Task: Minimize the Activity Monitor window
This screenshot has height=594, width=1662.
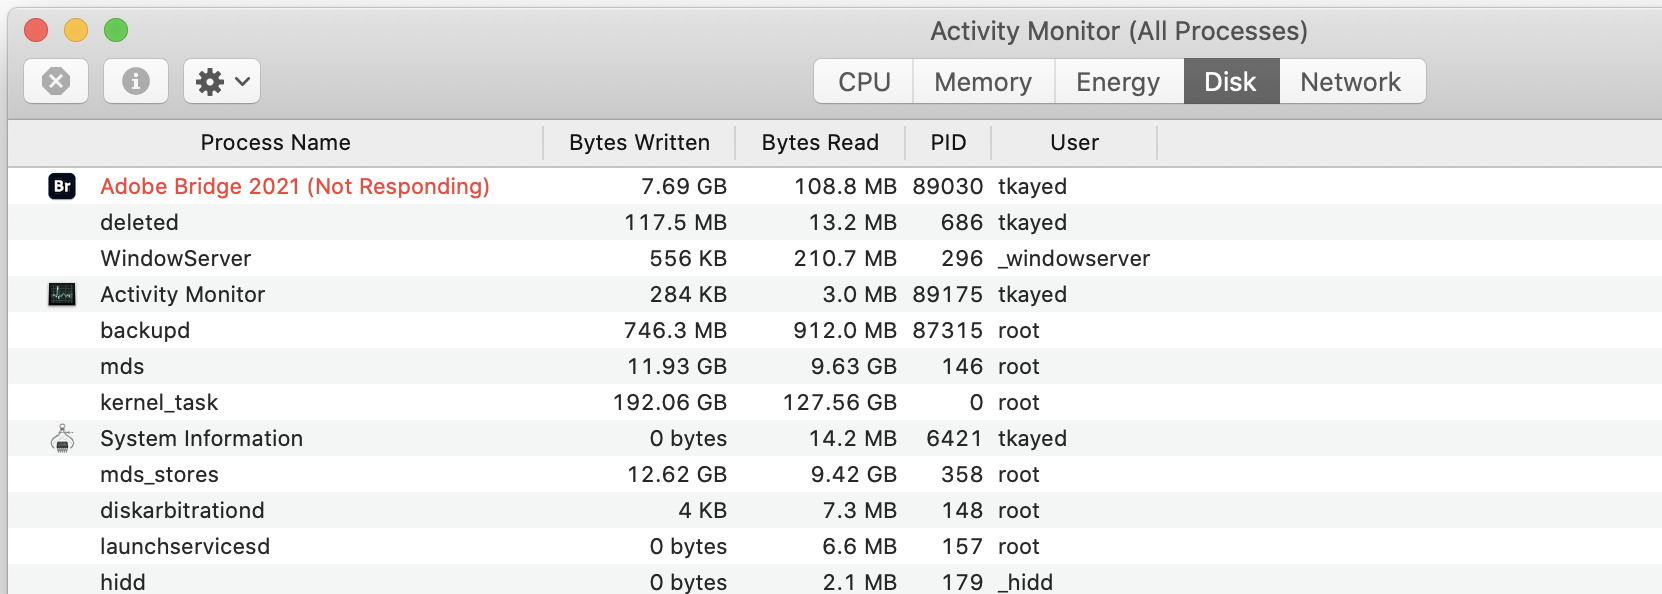Action: pyautogui.click(x=76, y=30)
